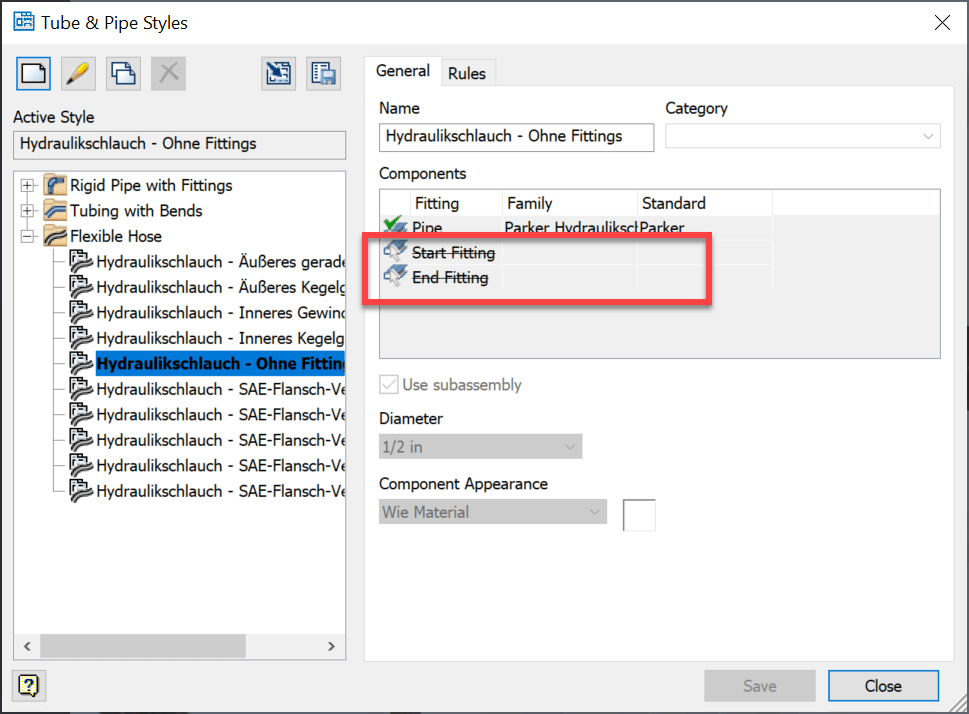Click the End Fitting row label
The width and height of the screenshot is (969, 714).
pyautogui.click(x=450, y=278)
